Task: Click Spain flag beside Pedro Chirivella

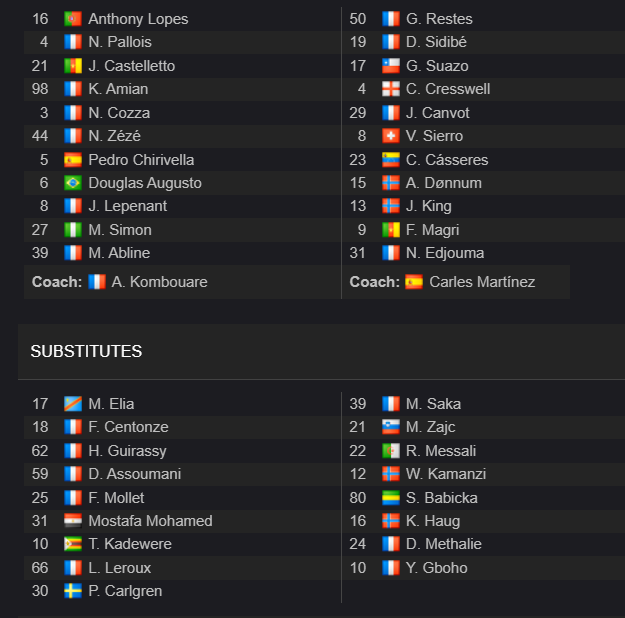Action: (x=73, y=160)
